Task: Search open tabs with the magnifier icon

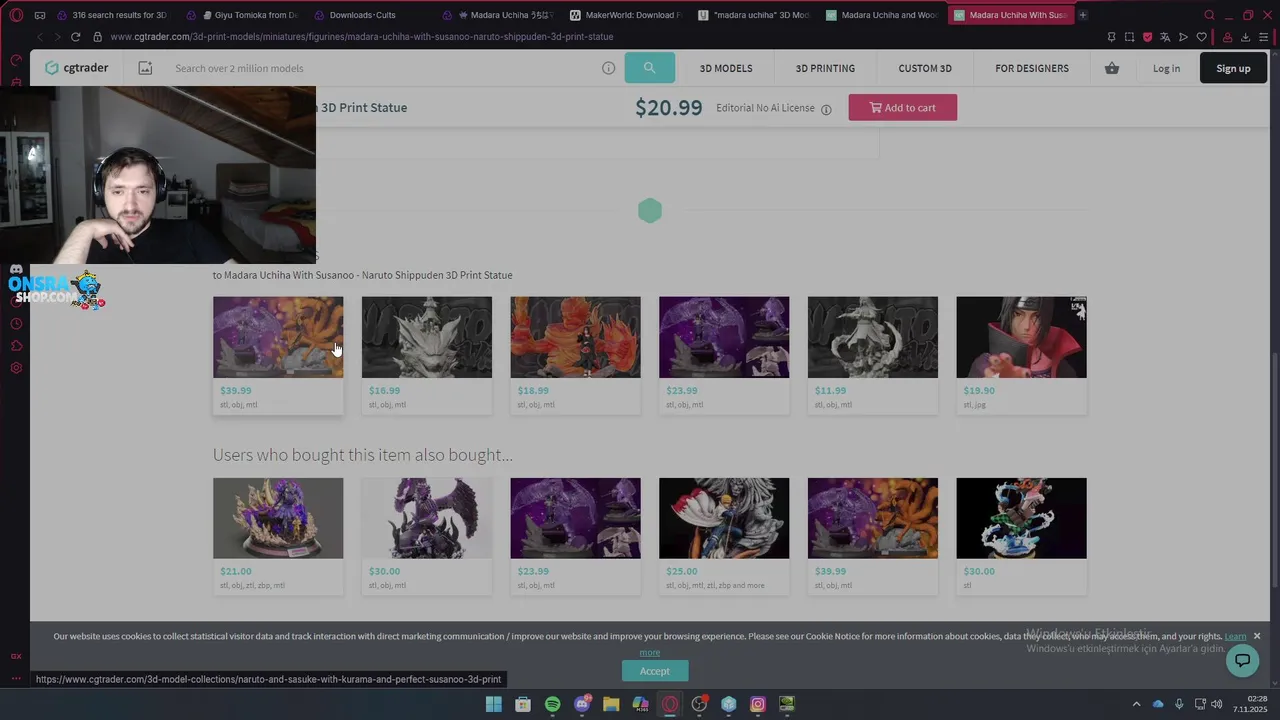Action: tap(1209, 15)
